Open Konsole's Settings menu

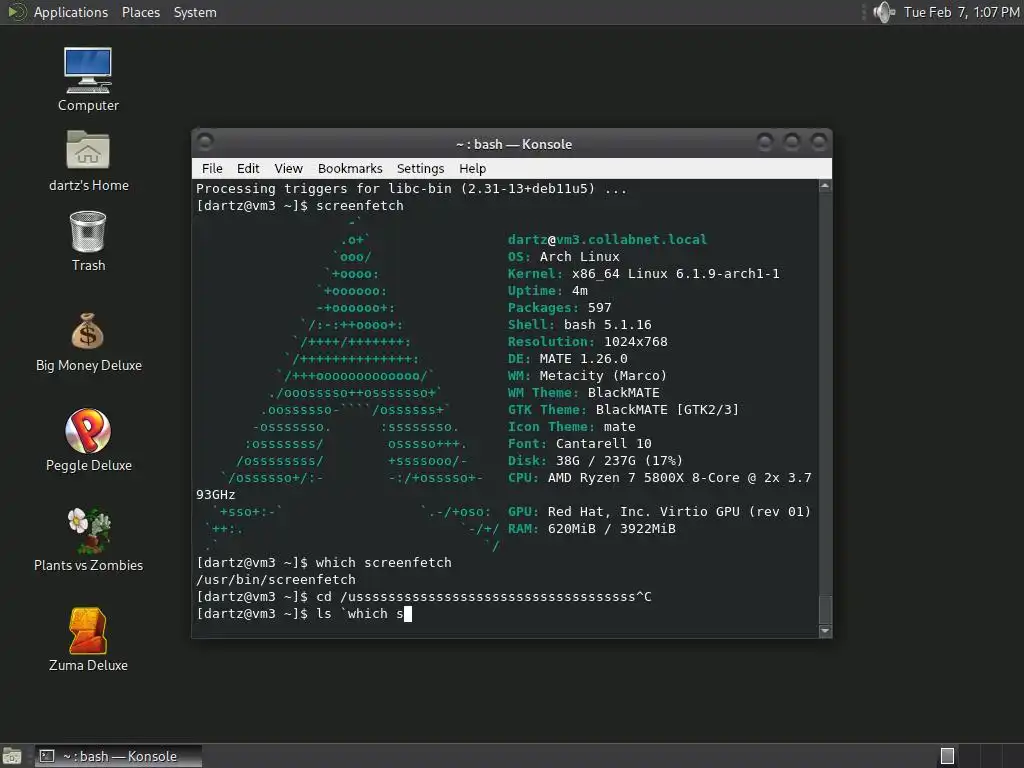pyautogui.click(x=421, y=168)
